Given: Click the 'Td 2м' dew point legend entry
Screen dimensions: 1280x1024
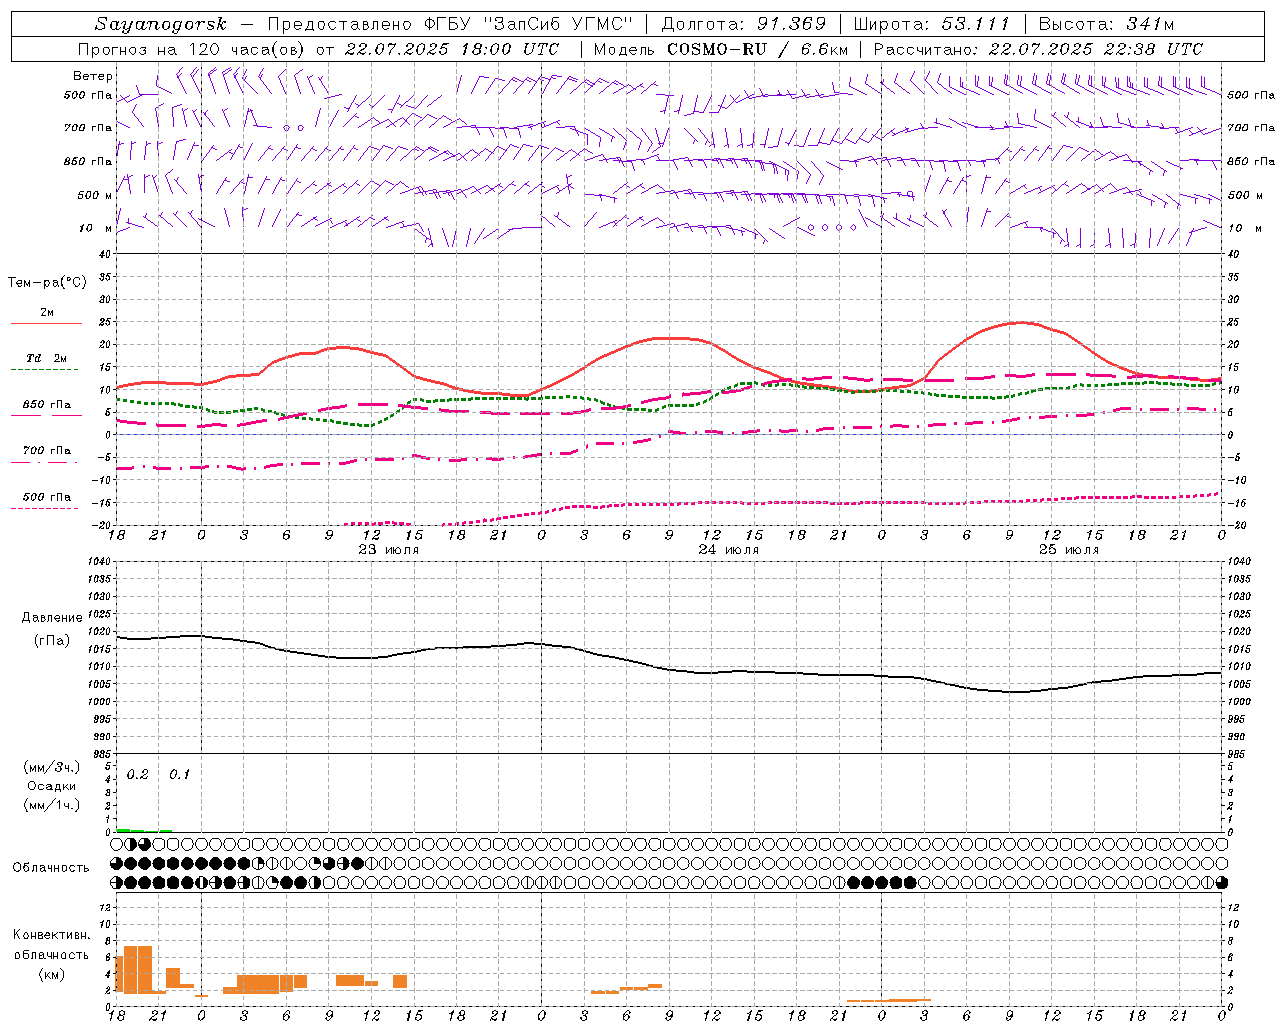Looking at the screenshot, I should pyautogui.click(x=47, y=358).
